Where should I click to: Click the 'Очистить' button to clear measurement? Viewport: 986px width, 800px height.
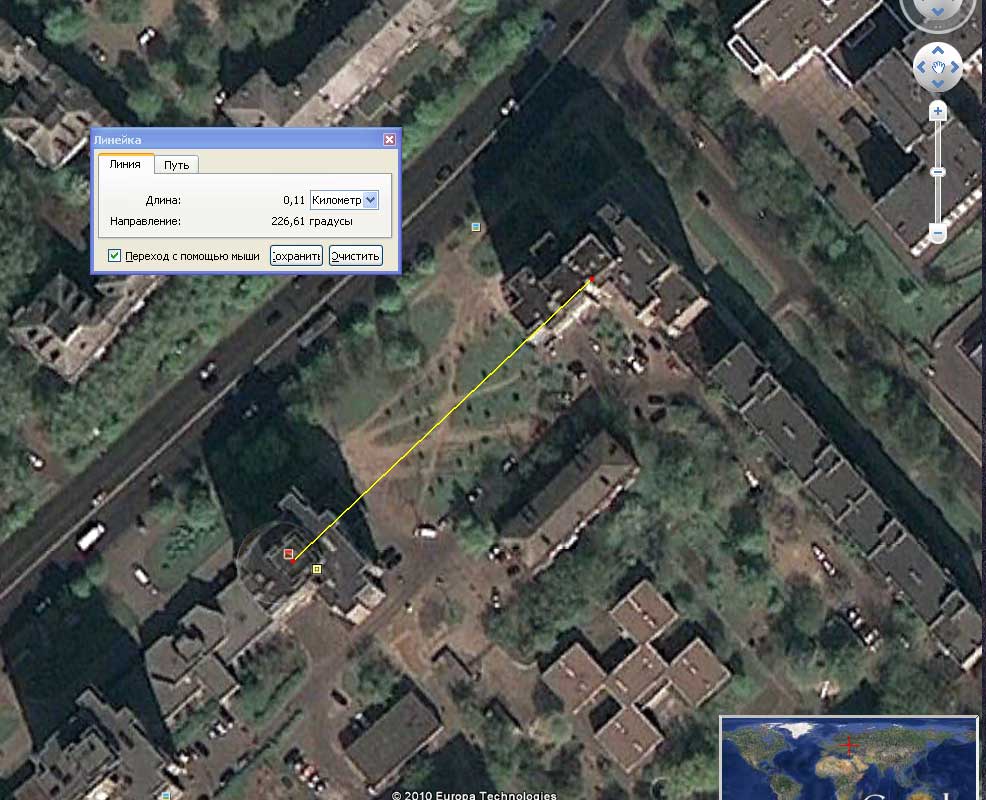356,256
